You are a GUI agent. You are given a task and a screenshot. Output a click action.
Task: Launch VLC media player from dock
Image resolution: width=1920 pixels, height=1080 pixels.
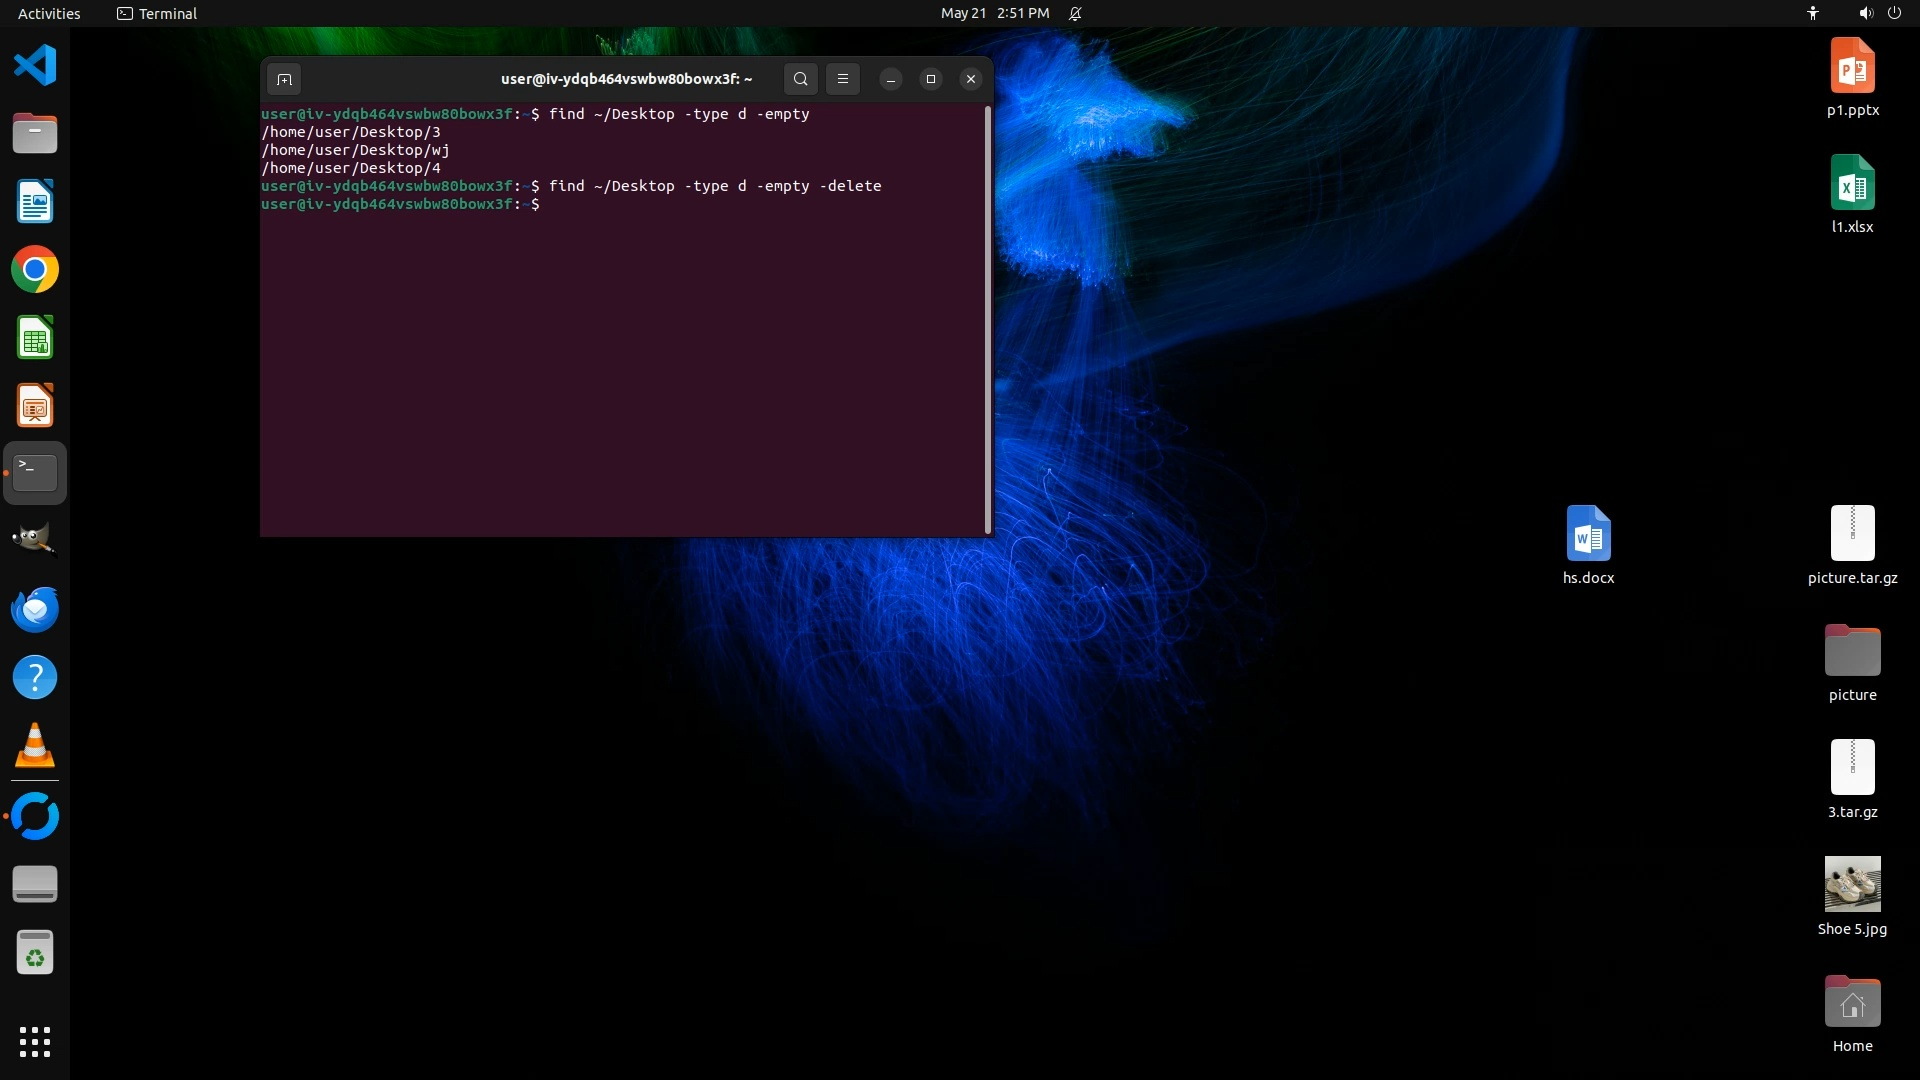pos(35,746)
